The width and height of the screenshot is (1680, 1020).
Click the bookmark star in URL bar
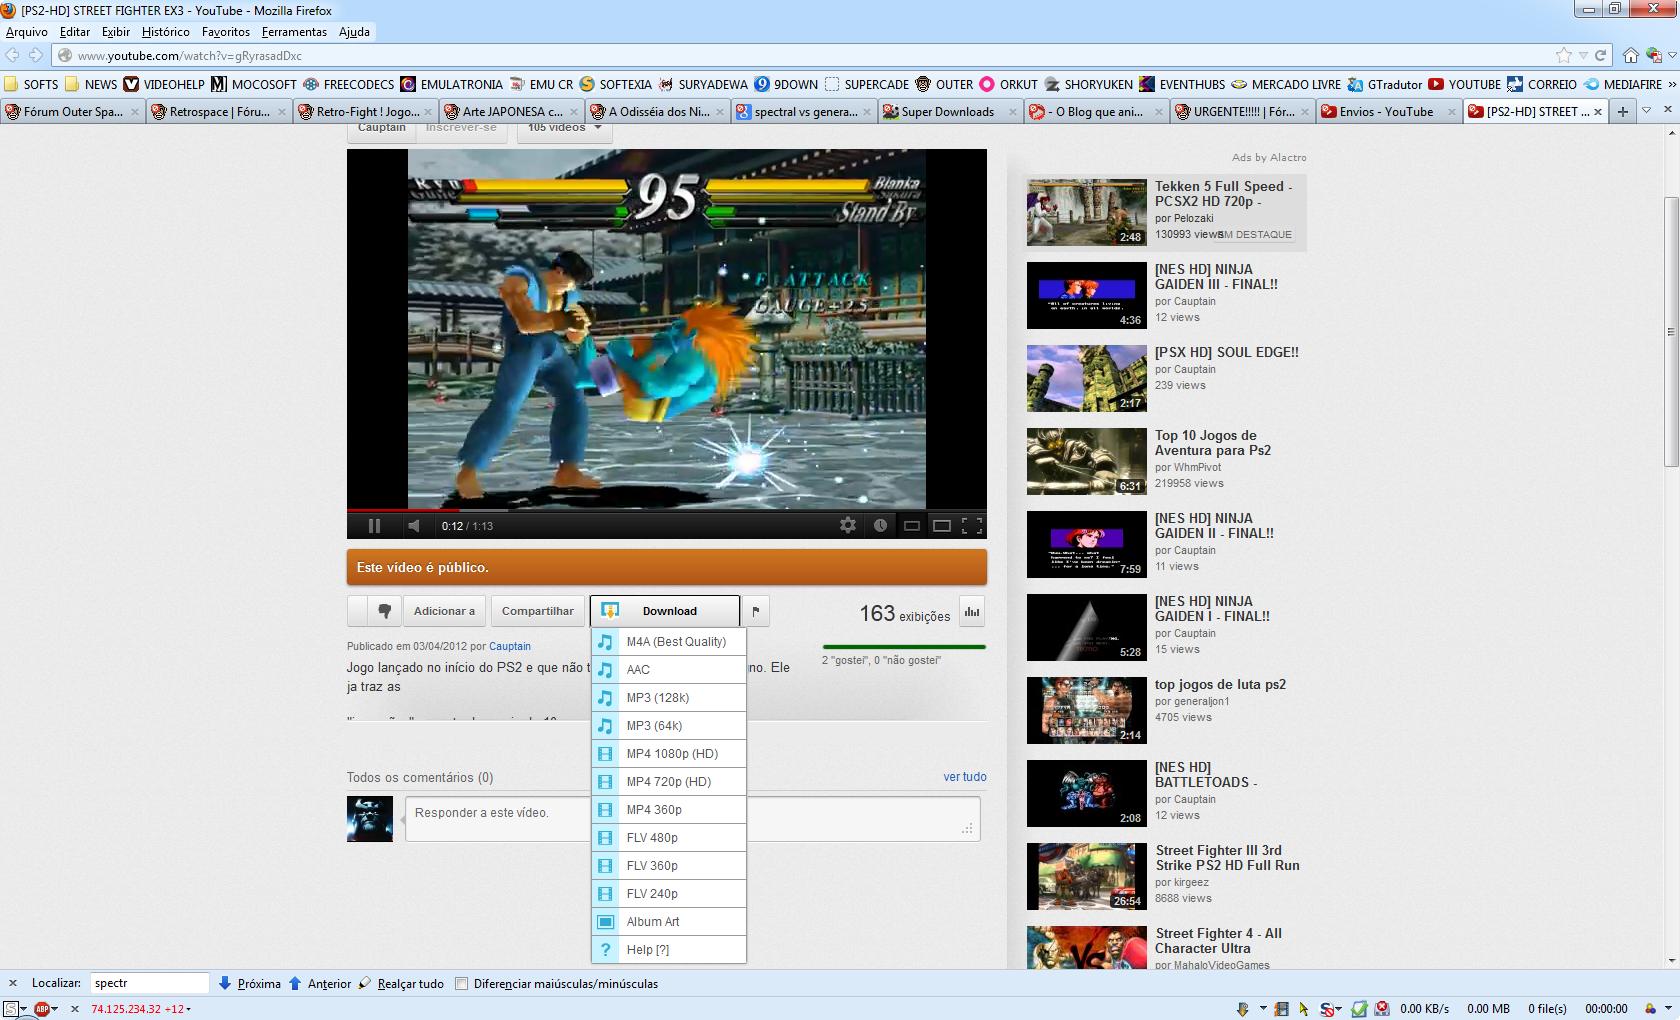click(1564, 56)
